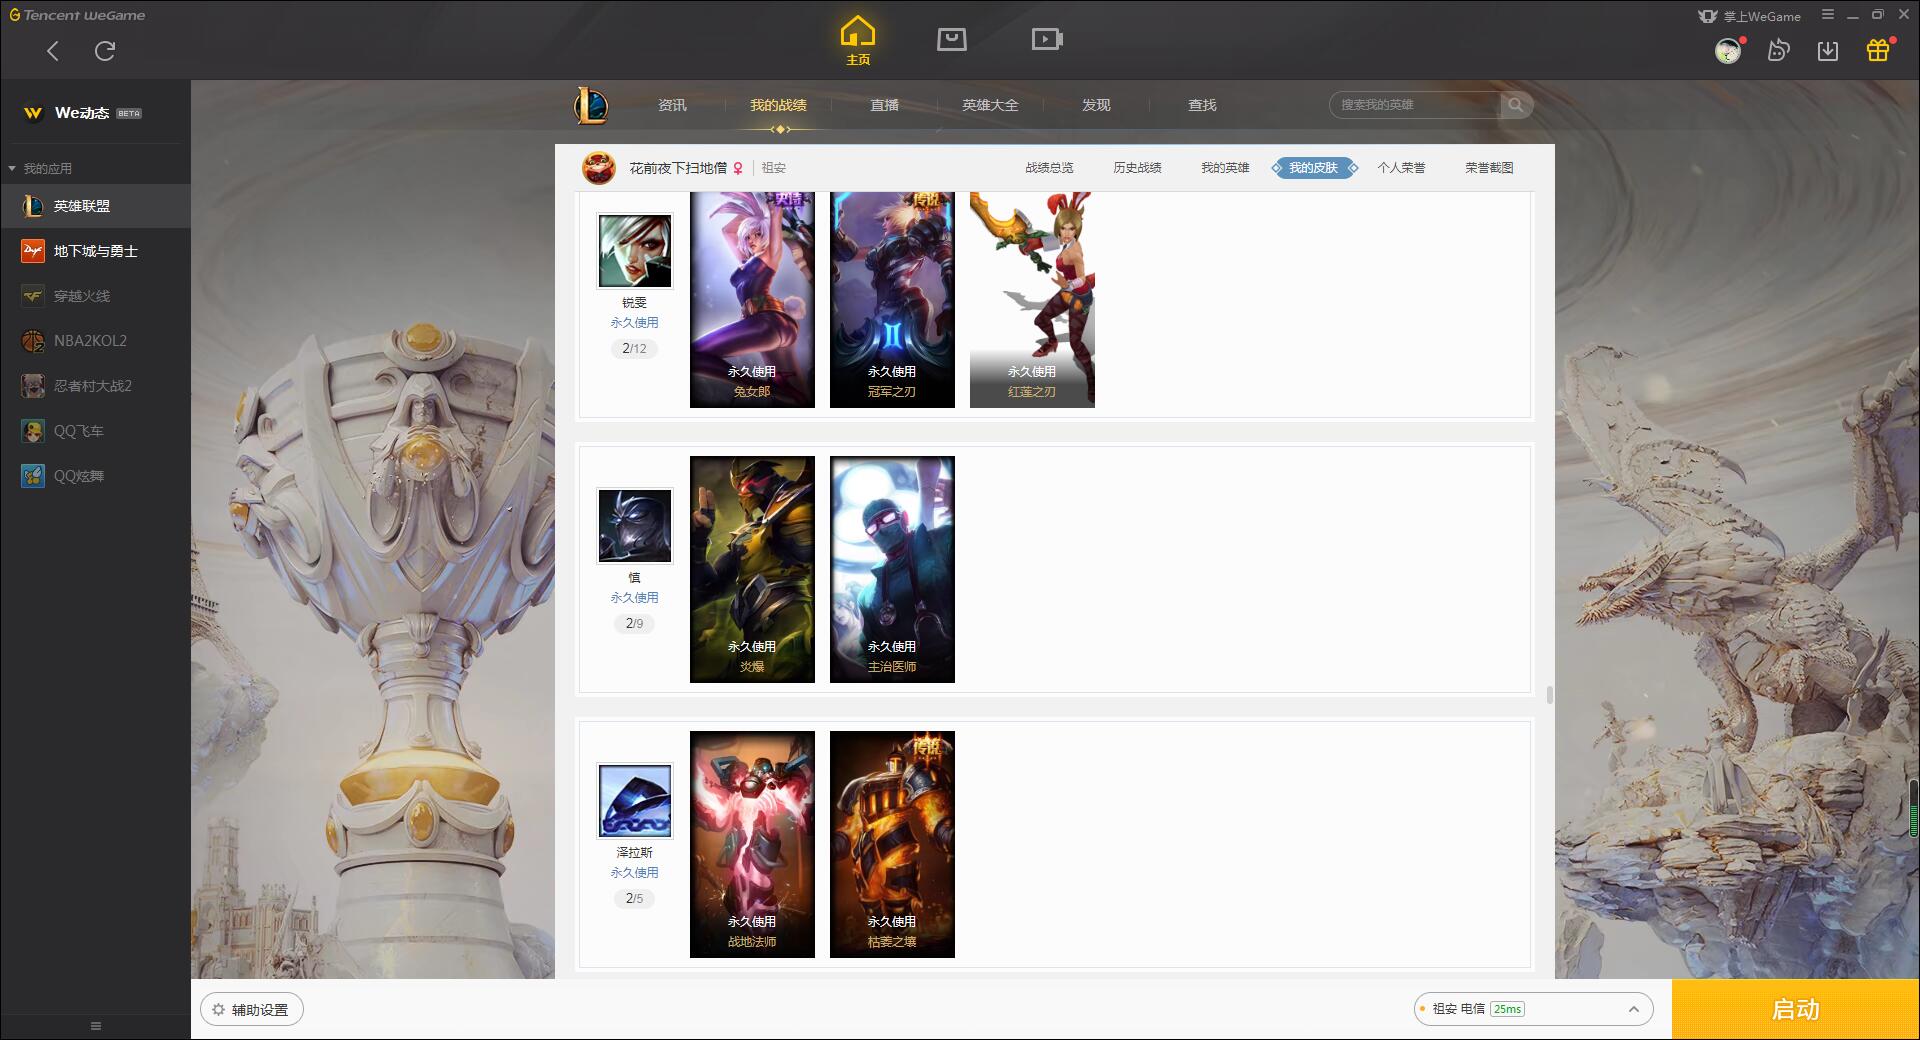Click the 2/9 skin count badge
1920x1040 pixels.
tap(634, 624)
